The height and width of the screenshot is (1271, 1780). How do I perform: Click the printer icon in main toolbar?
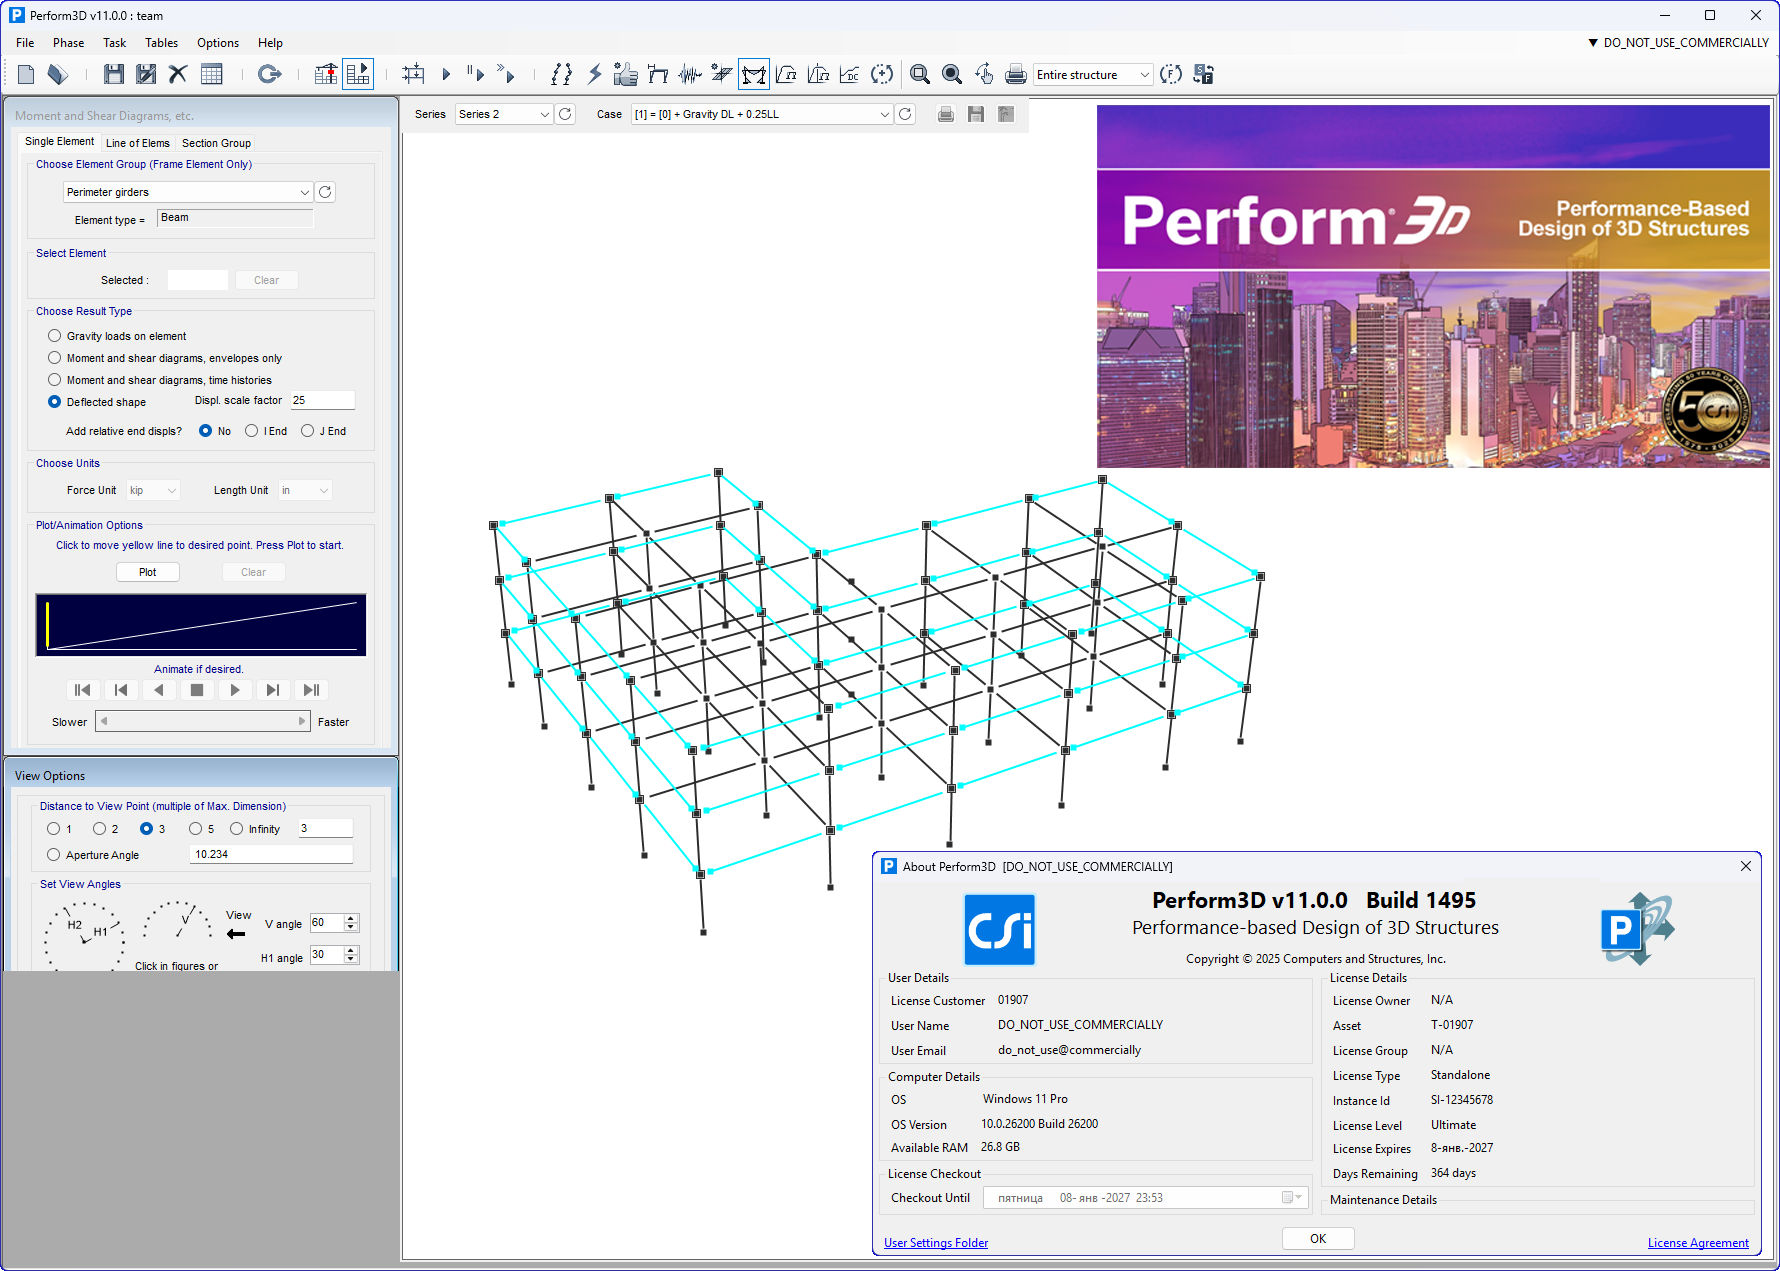point(1015,74)
